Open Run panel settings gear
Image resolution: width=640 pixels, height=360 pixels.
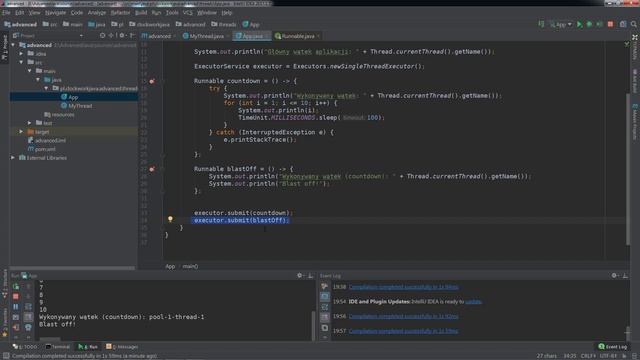[300, 276]
